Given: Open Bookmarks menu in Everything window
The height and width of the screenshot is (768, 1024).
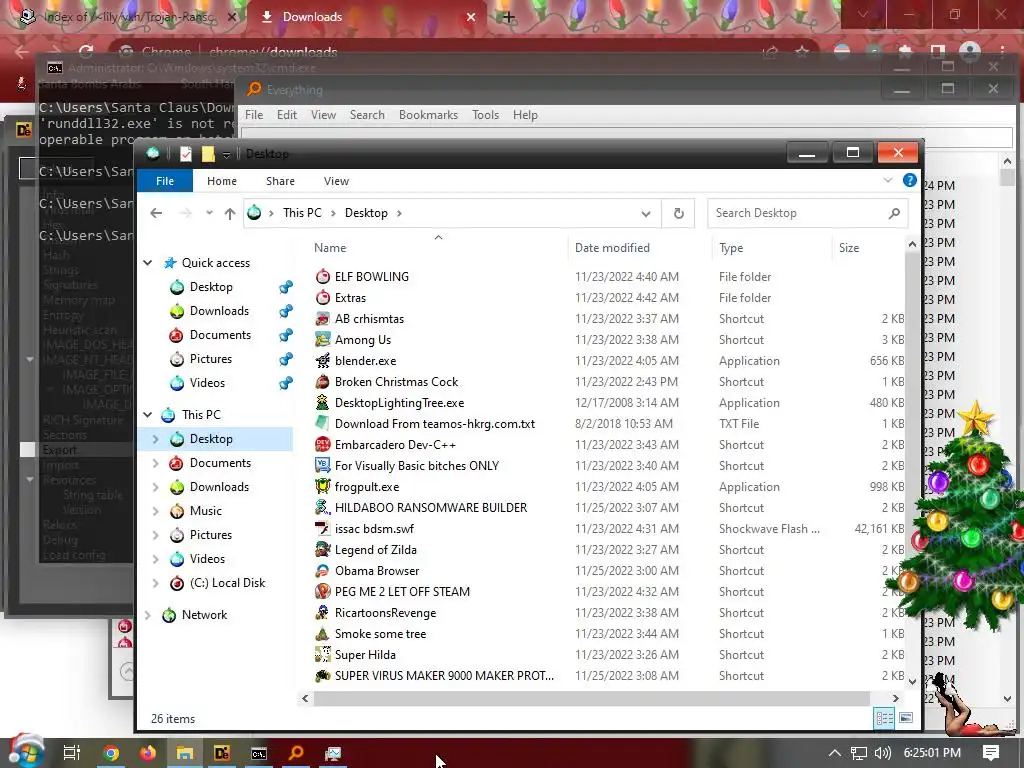Looking at the screenshot, I should click(428, 115).
